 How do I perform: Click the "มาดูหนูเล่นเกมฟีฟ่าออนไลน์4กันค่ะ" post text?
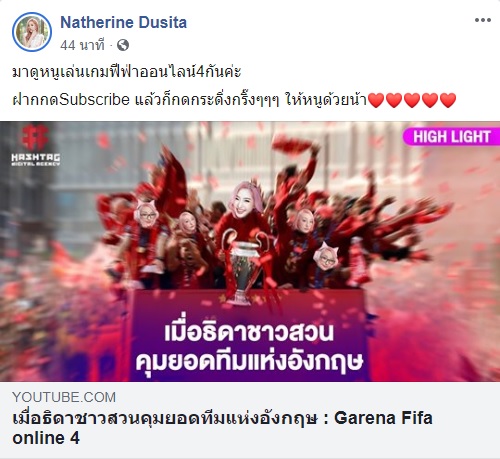pos(127,72)
